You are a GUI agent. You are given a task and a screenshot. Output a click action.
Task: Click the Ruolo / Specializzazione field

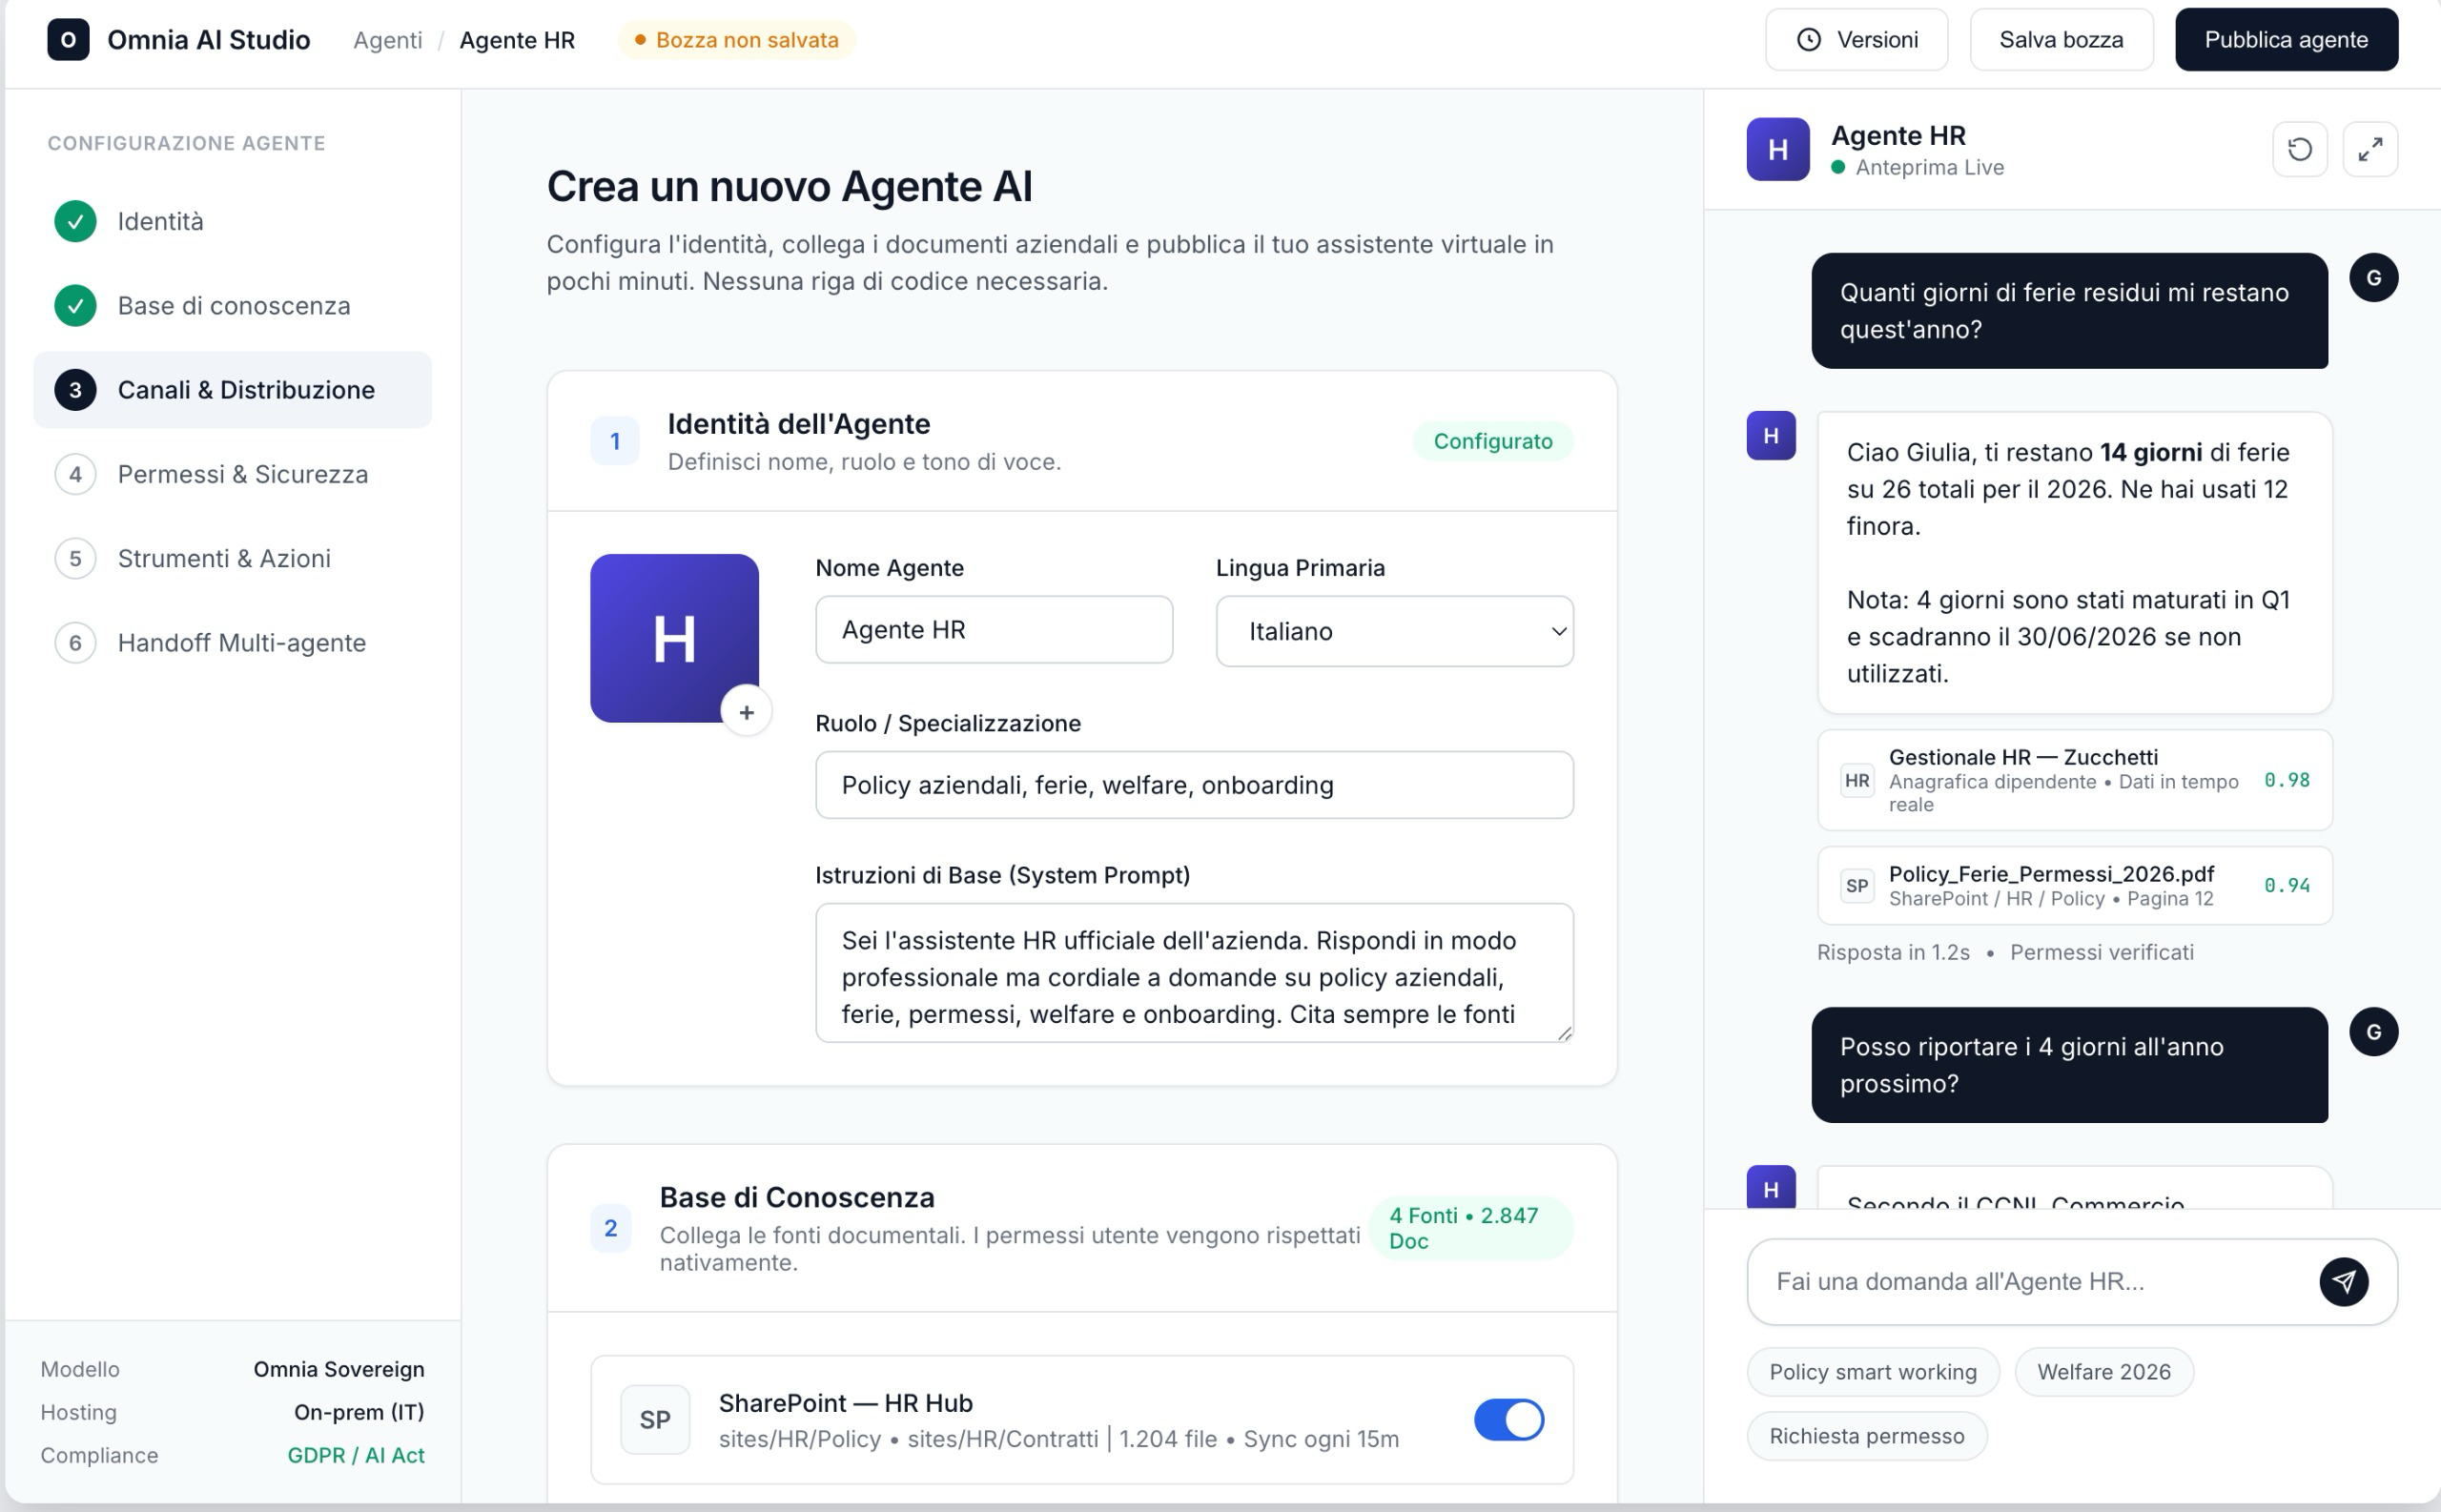pyautogui.click(x=1194, y=785)
